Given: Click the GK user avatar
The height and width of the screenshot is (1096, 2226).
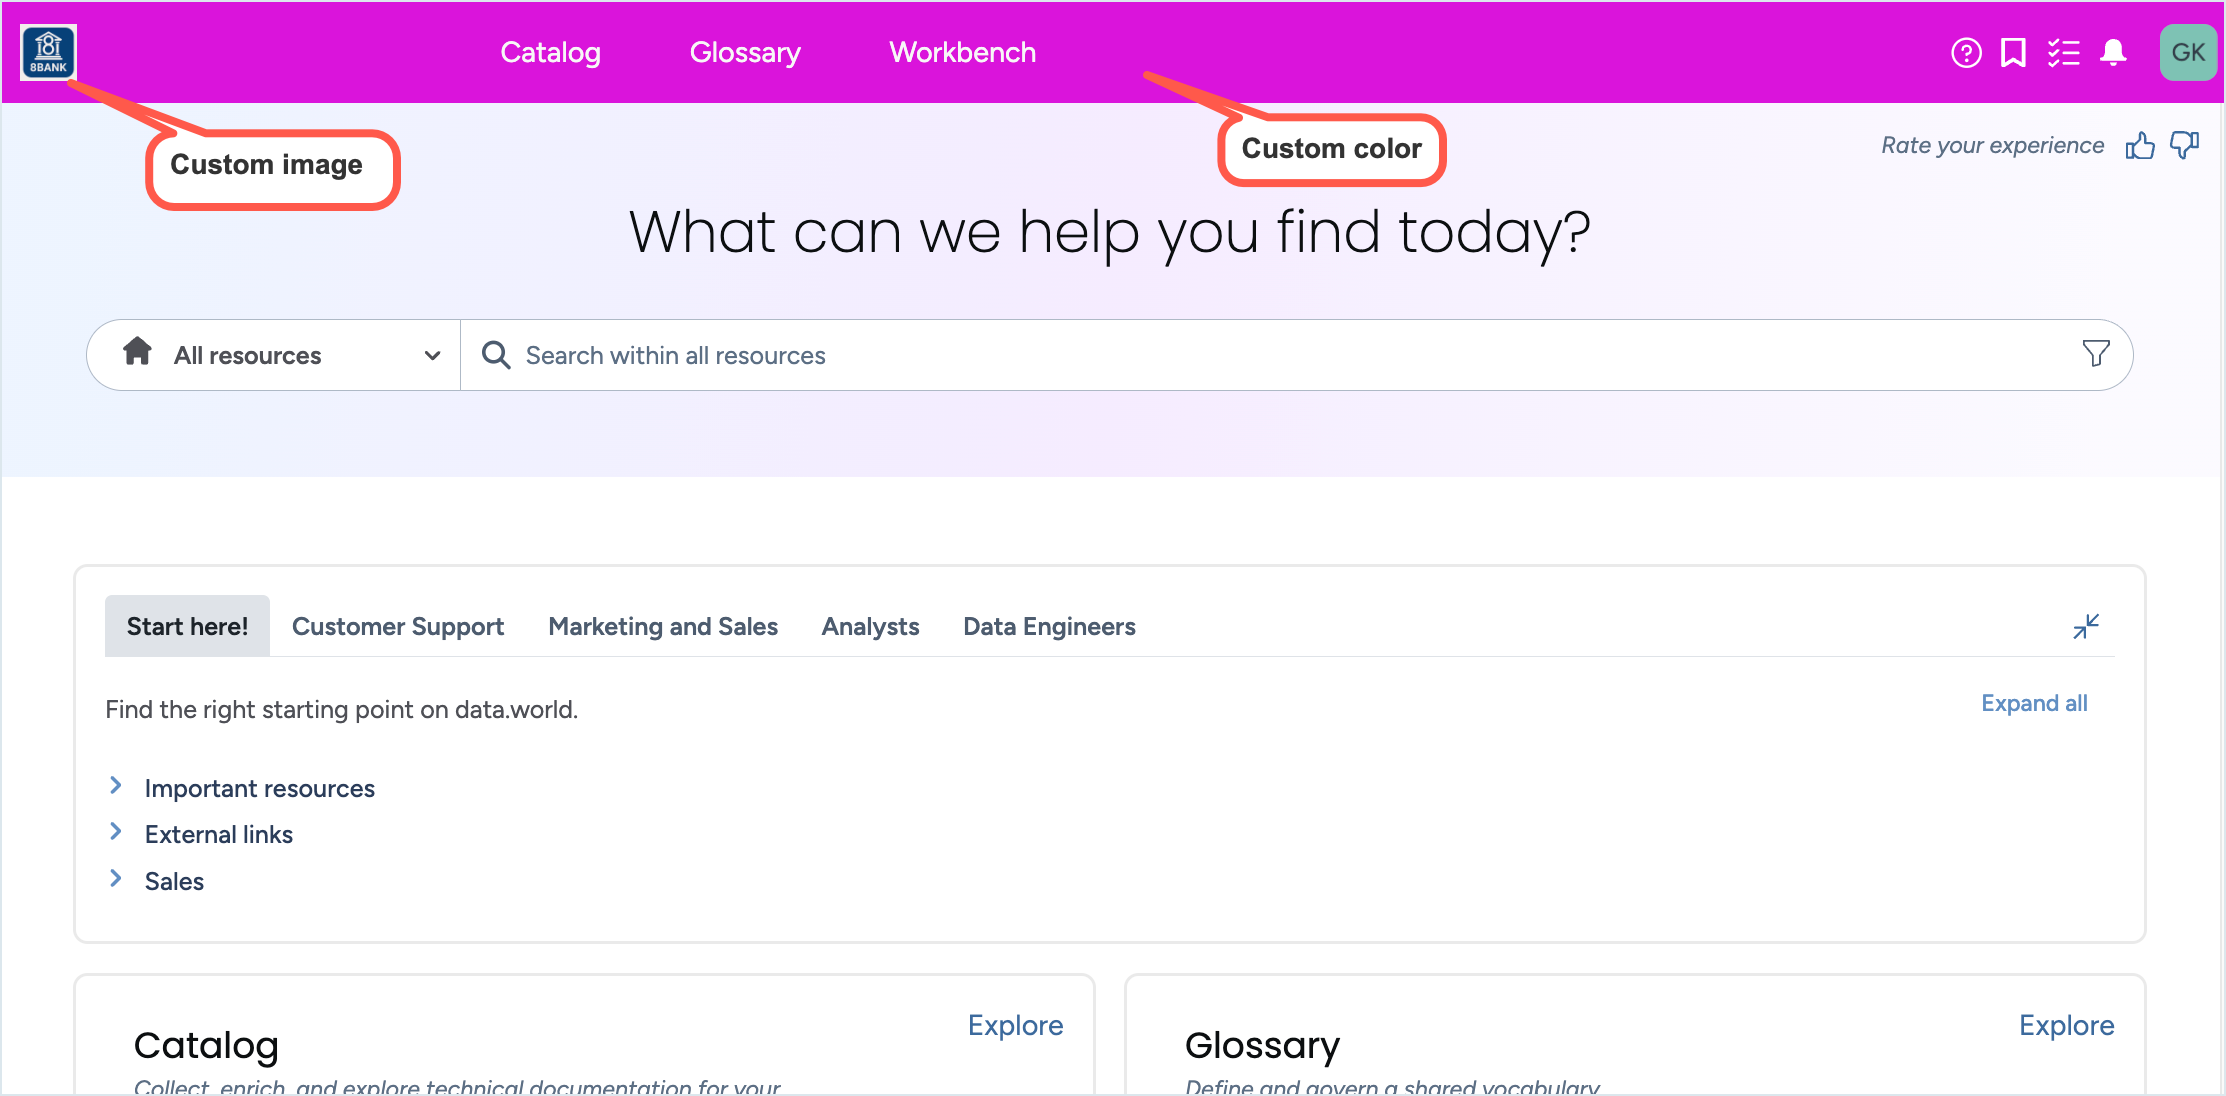Looking at the screenshot, I should click(2187, 53).
